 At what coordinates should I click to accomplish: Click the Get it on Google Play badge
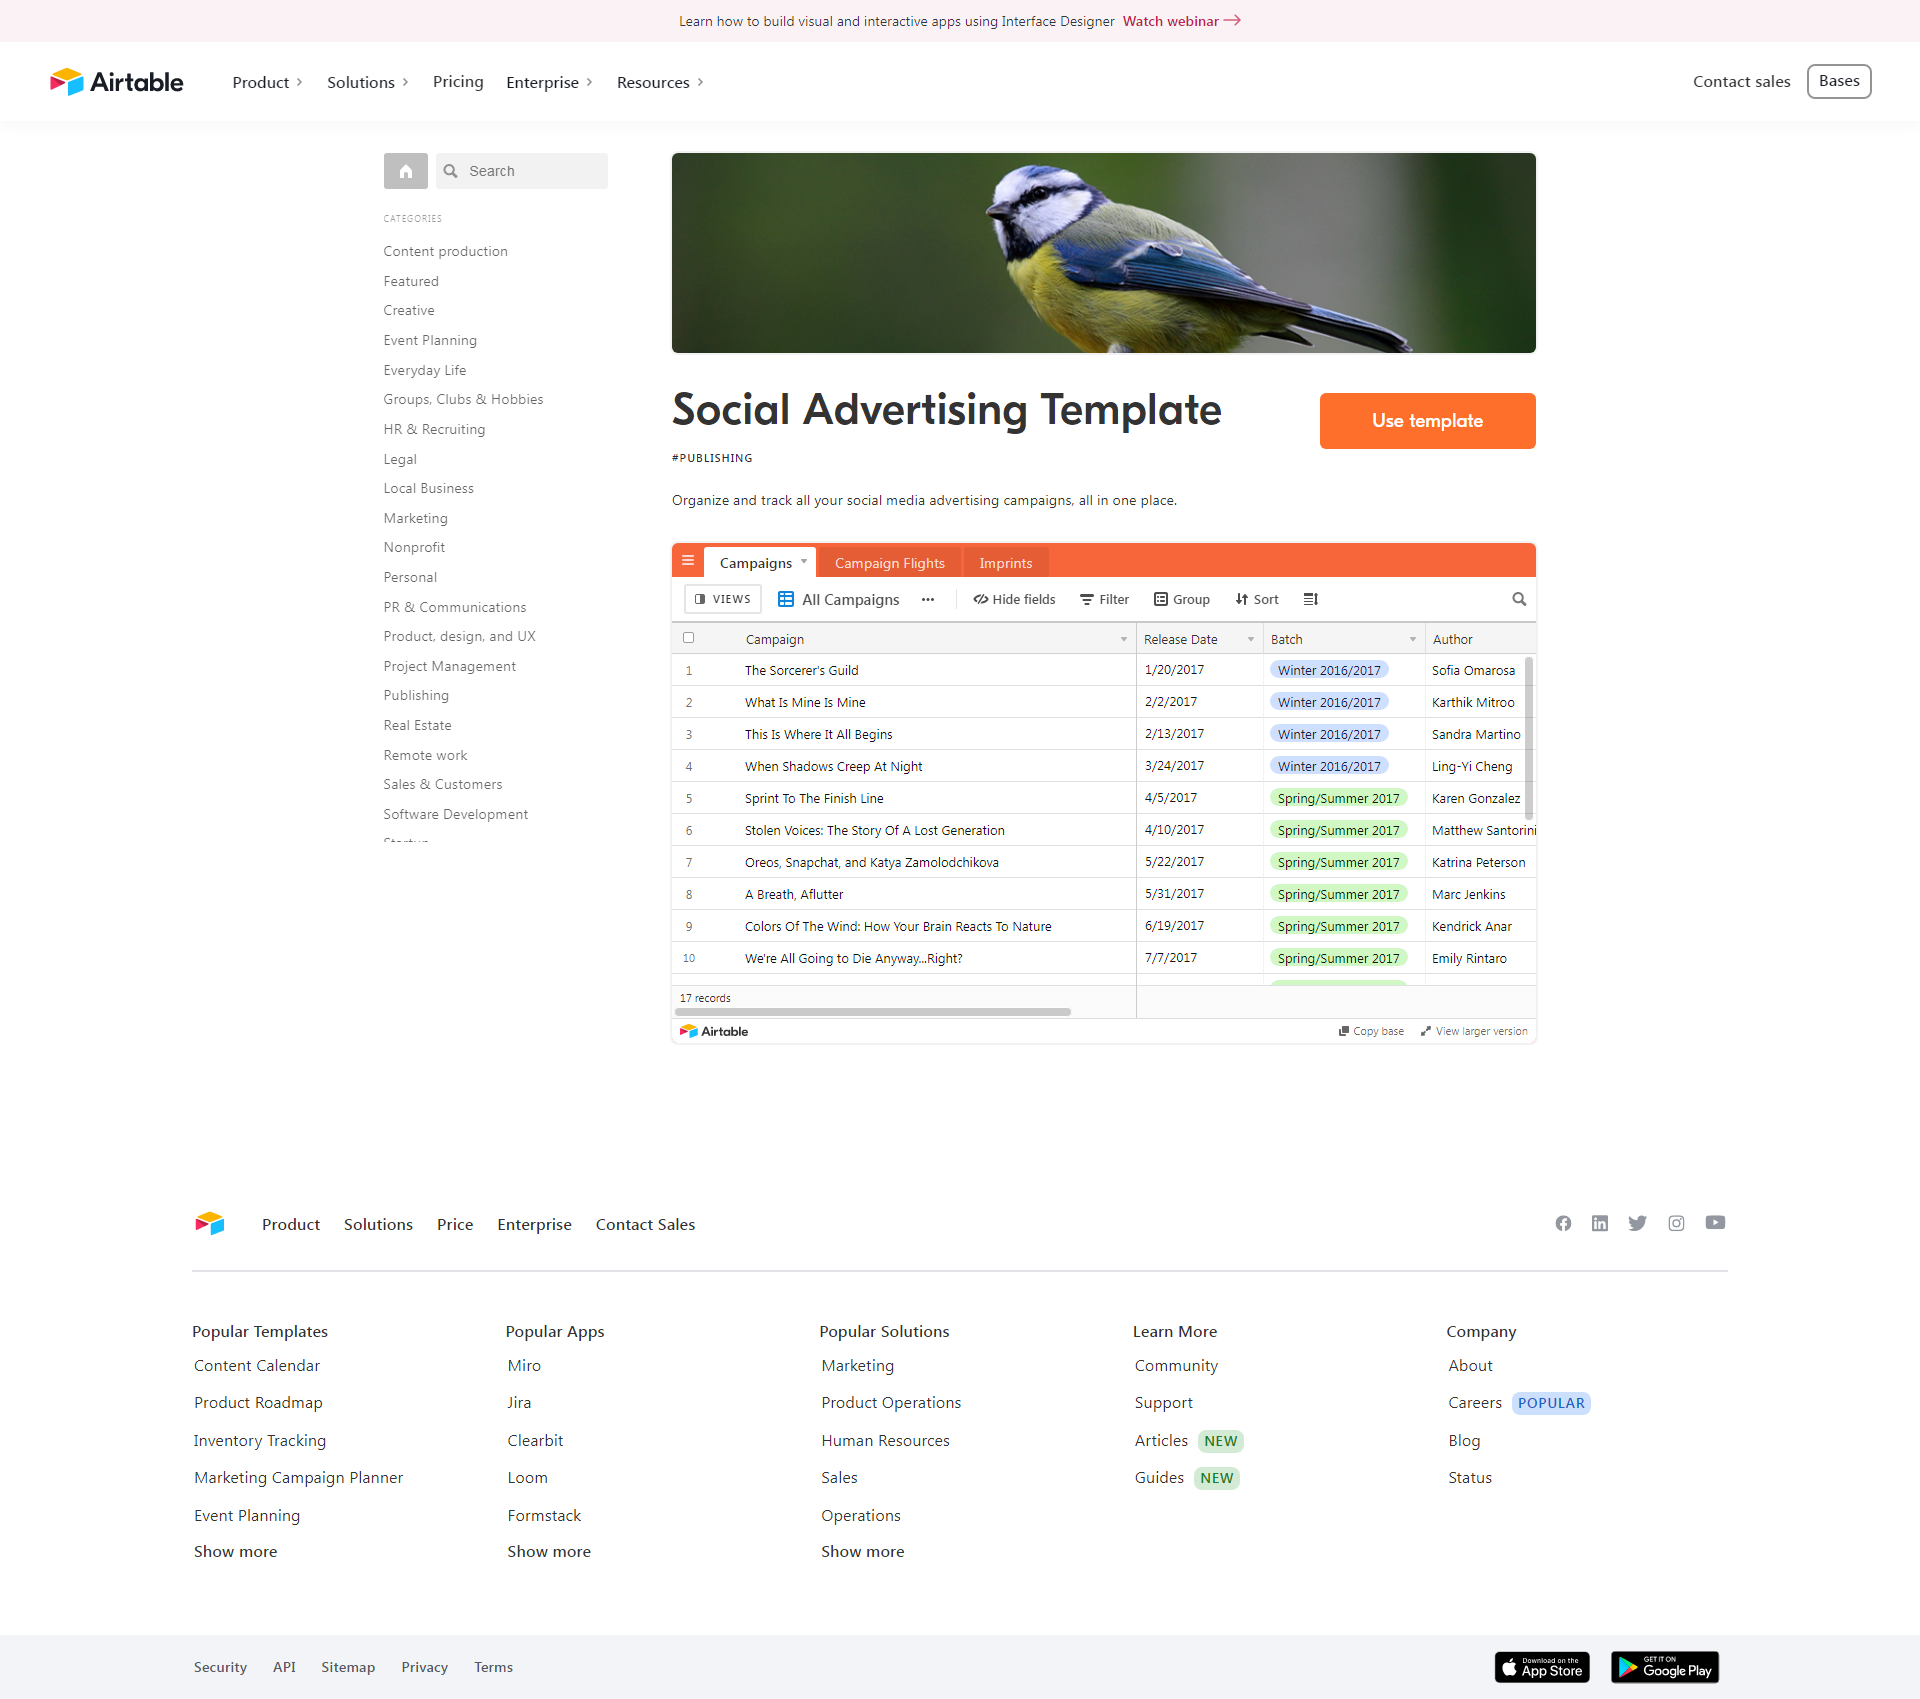[x=1665, y=1667]
